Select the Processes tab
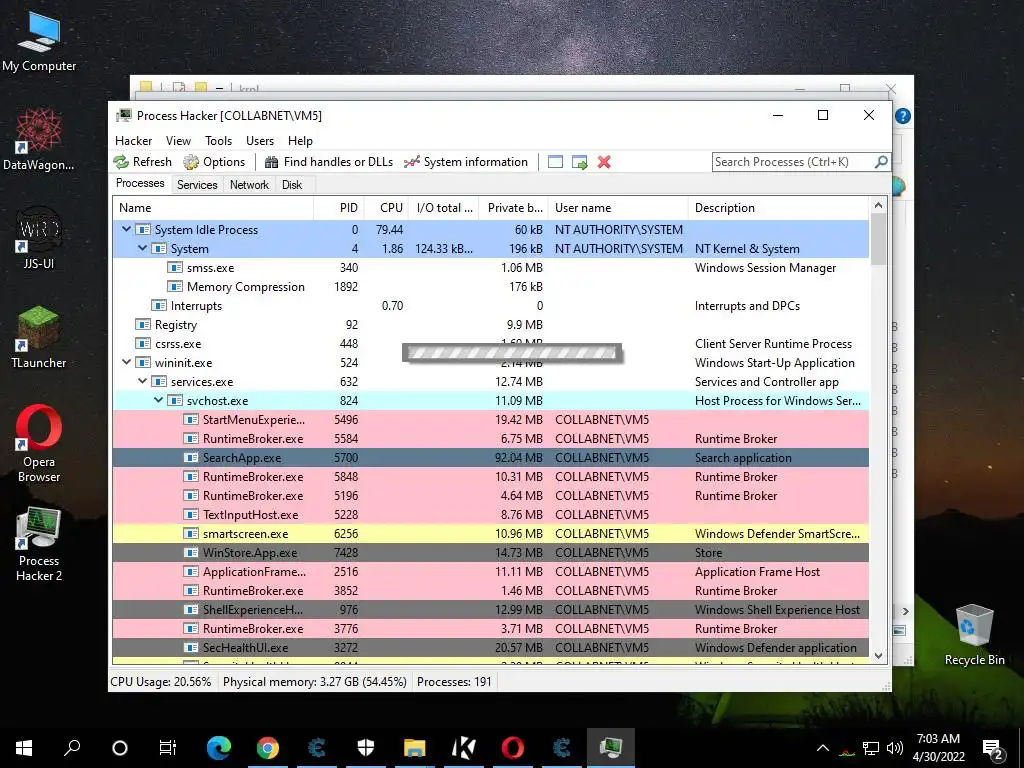The image size is (1024, 768). (140, 183)
